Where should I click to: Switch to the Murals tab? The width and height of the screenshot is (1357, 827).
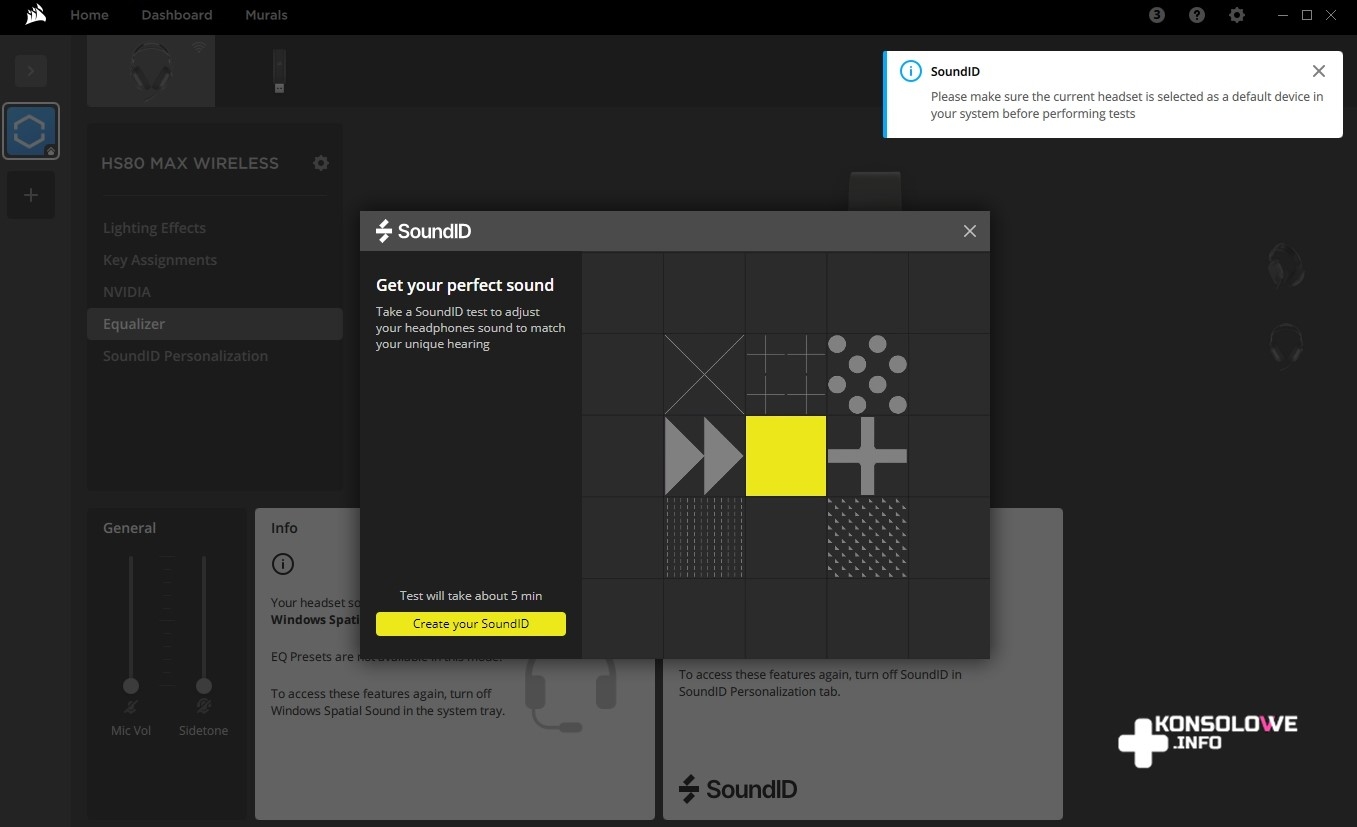click(x=266, y=15)
